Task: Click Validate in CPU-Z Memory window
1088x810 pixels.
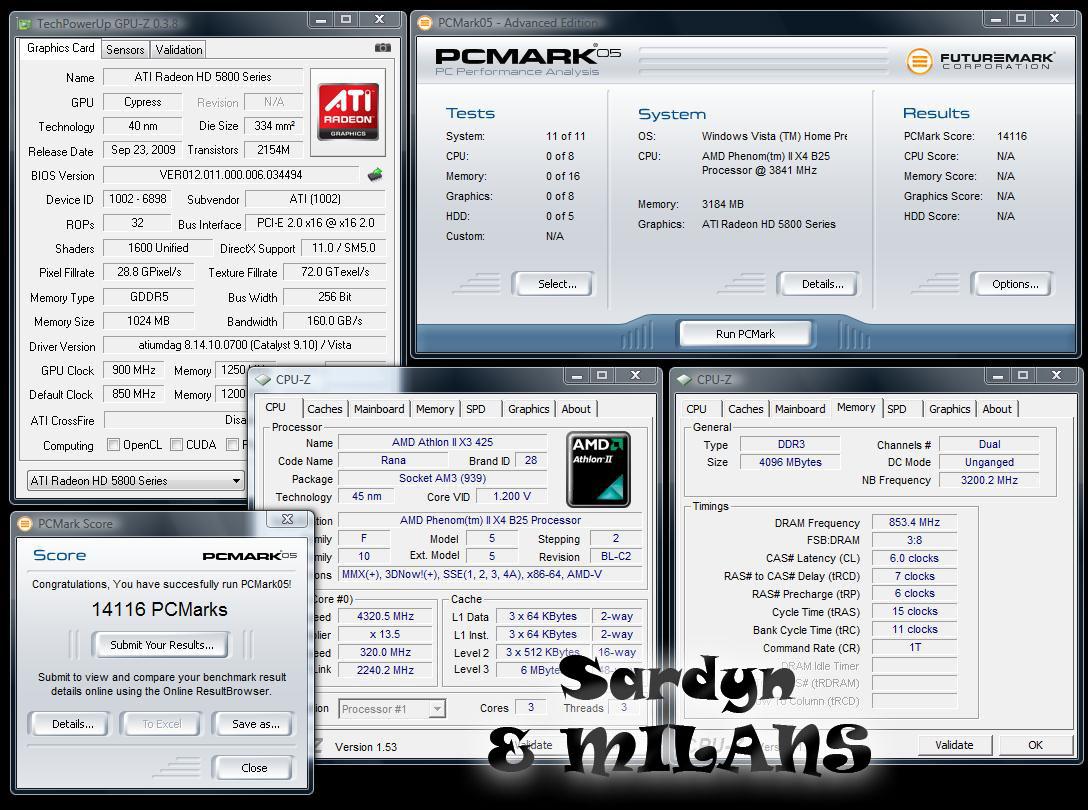Action: (x=954, y=745)
